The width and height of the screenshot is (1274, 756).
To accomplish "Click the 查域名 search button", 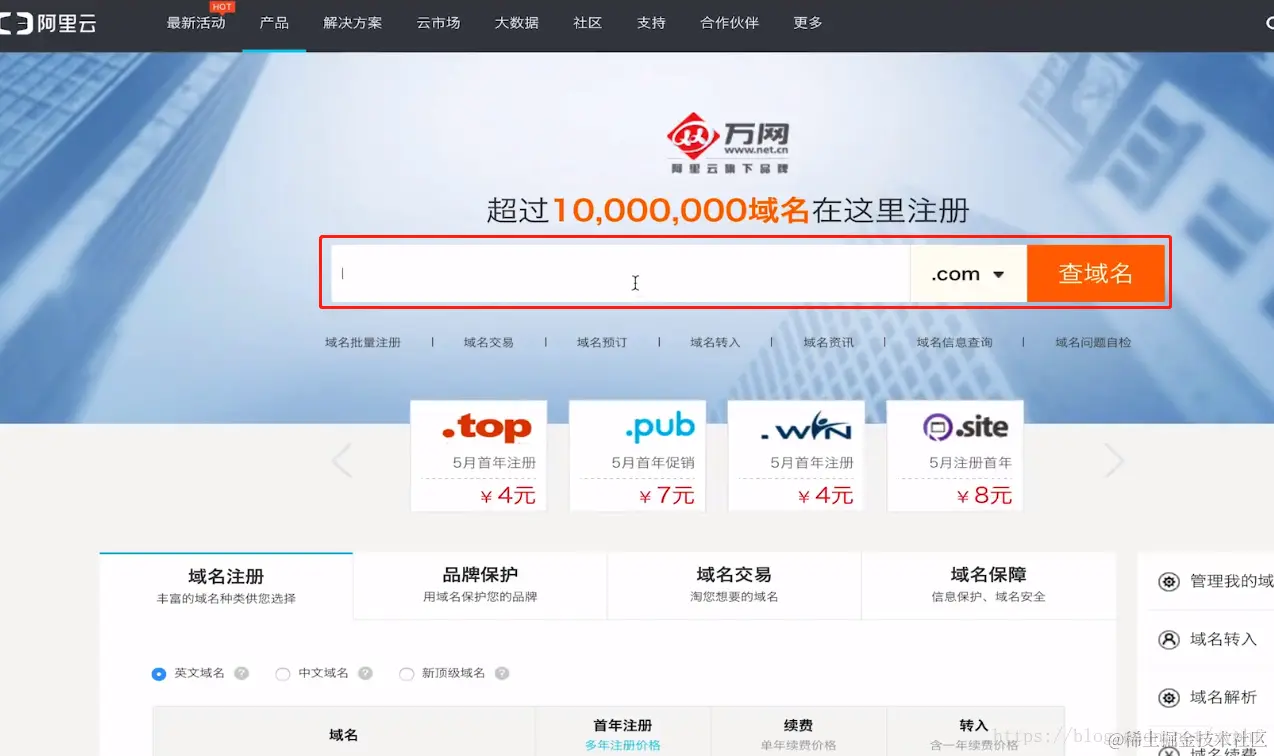I will (x=1096, y=273).
